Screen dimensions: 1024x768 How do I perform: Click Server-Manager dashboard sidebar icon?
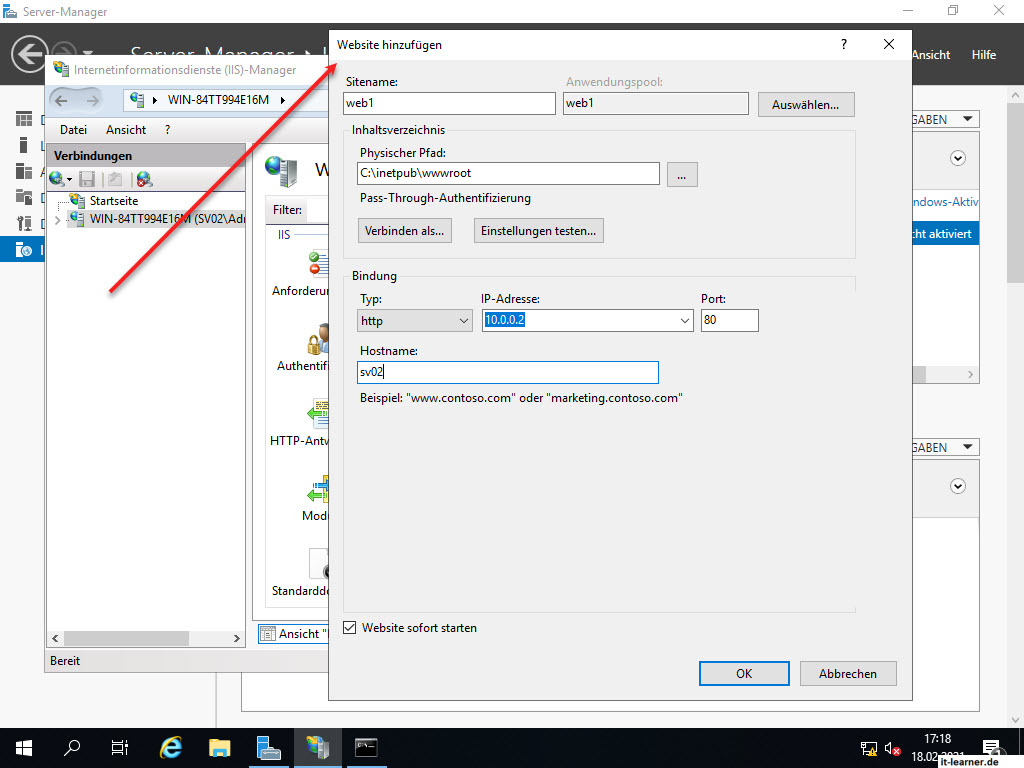point(24,119)
